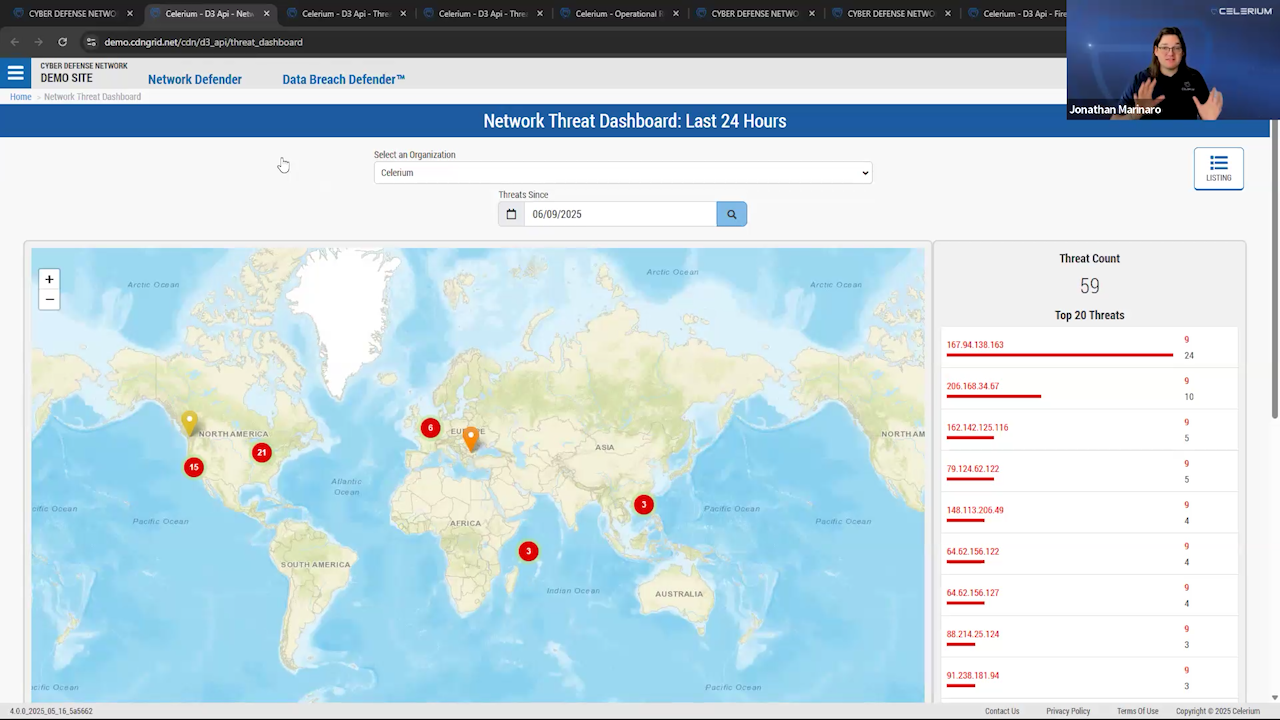Viewport: 1280px width, 720px height.
Task: Select the Celerium - D3 Api - Netw tab
Action: coord(210,14)
